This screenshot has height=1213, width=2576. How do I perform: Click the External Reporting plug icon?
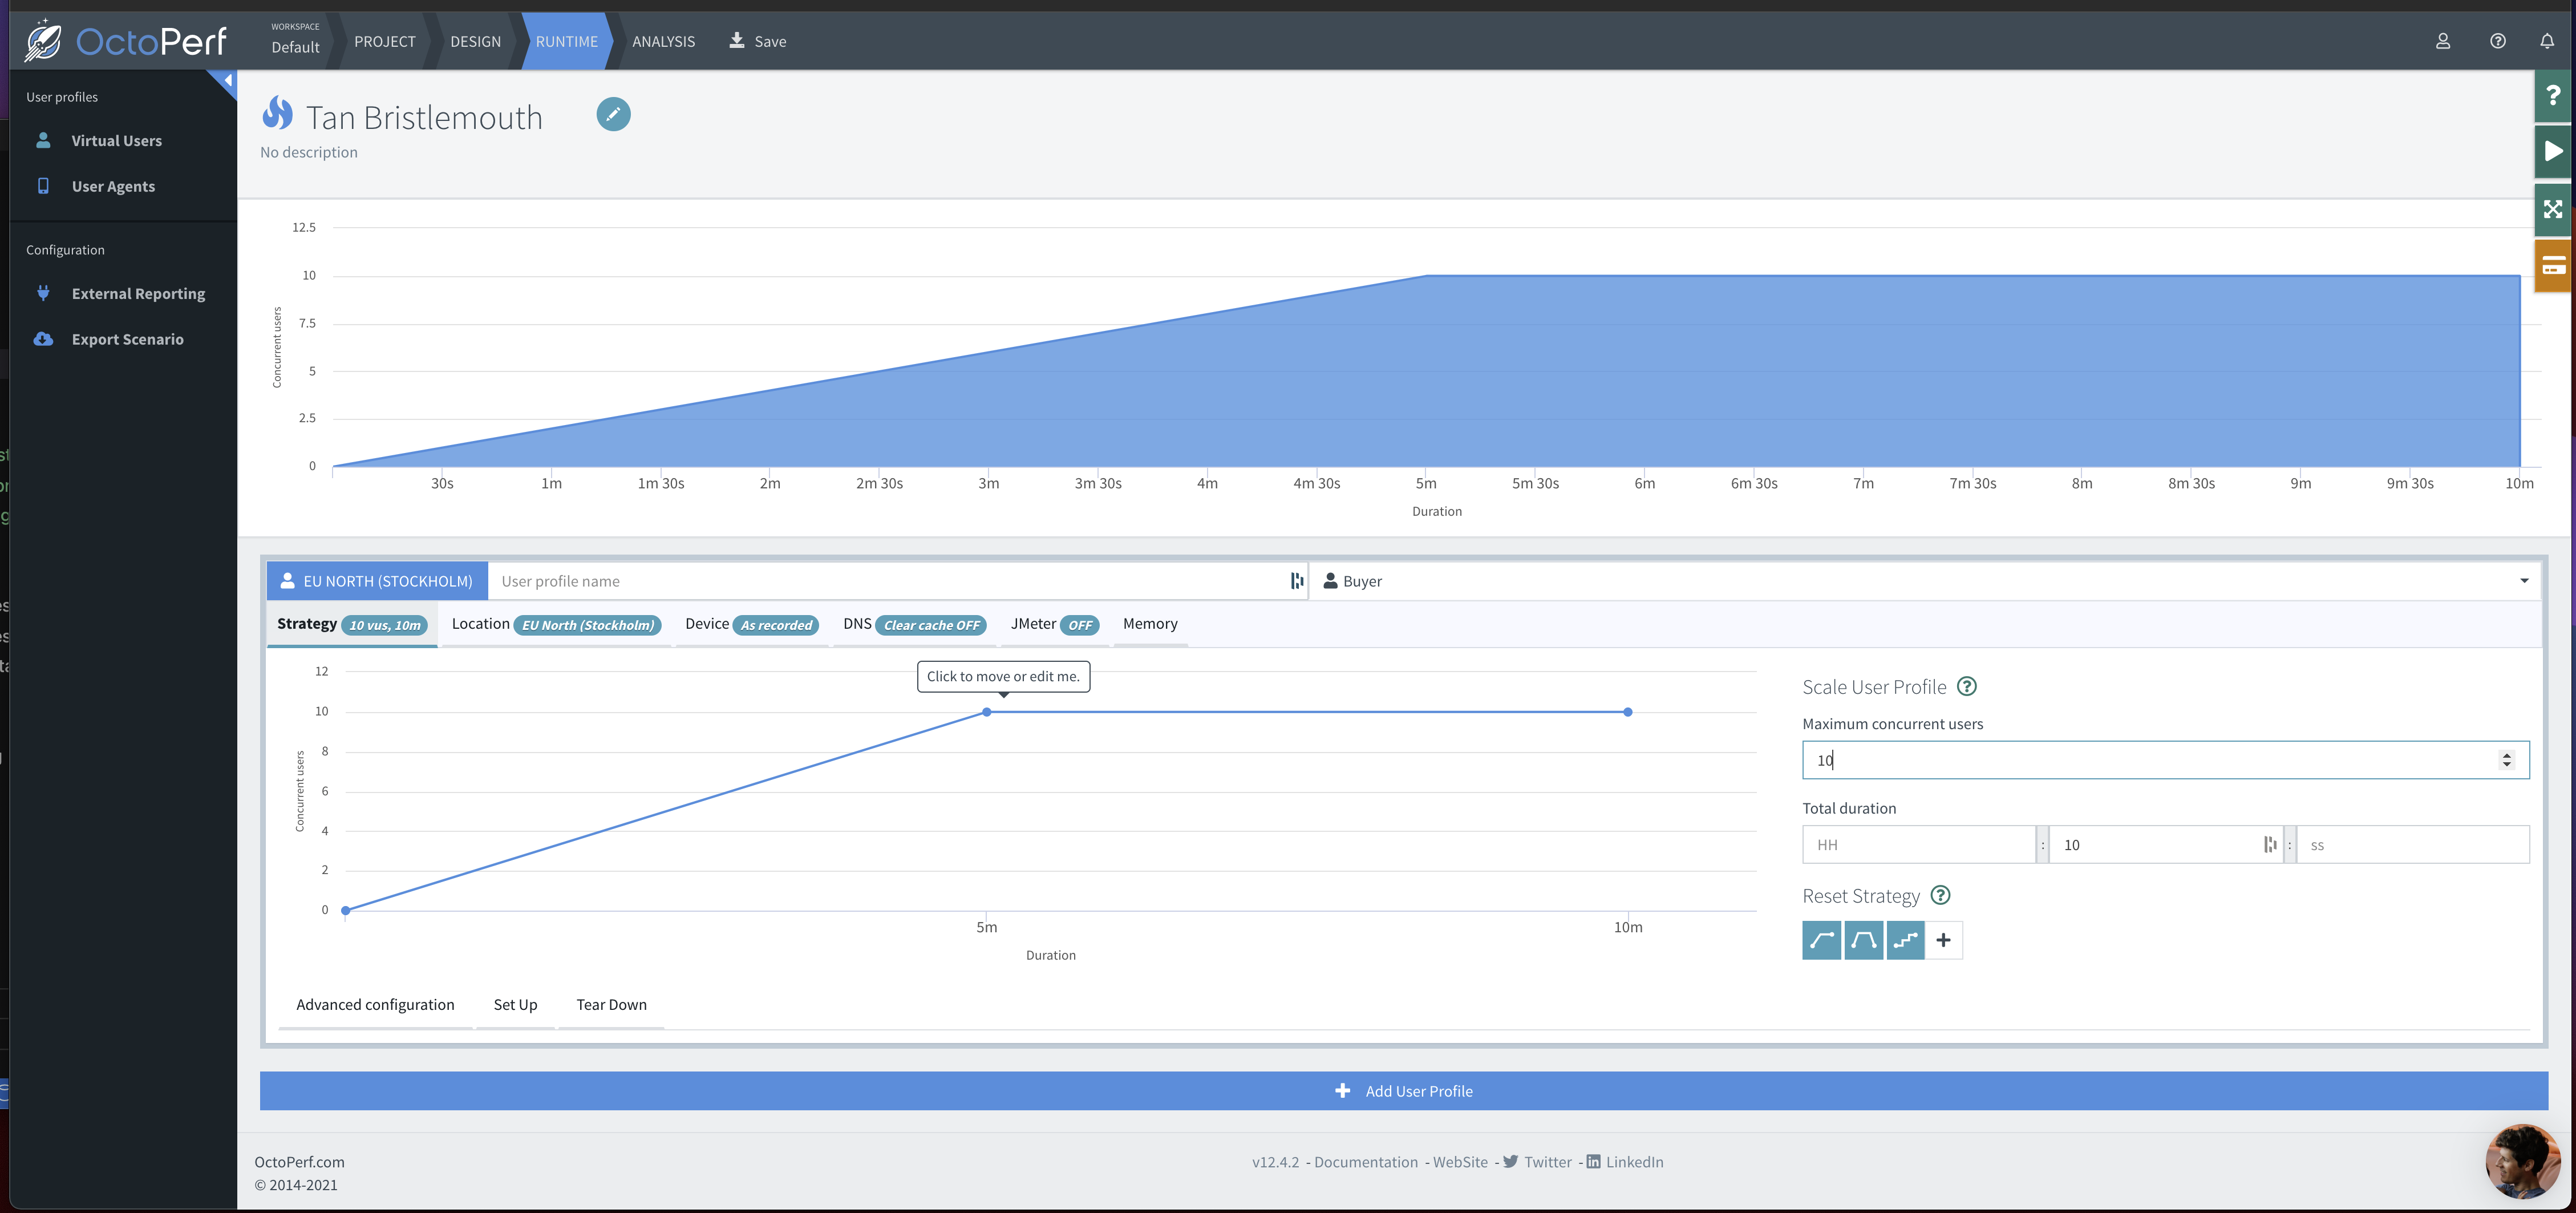43,293
